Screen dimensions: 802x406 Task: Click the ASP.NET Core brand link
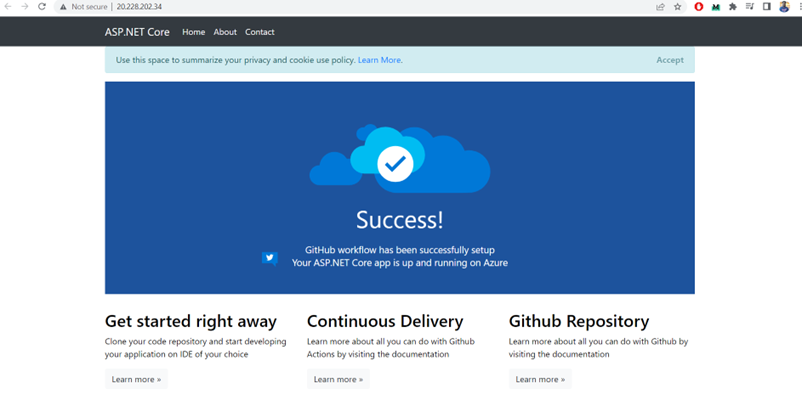point(137,32)
